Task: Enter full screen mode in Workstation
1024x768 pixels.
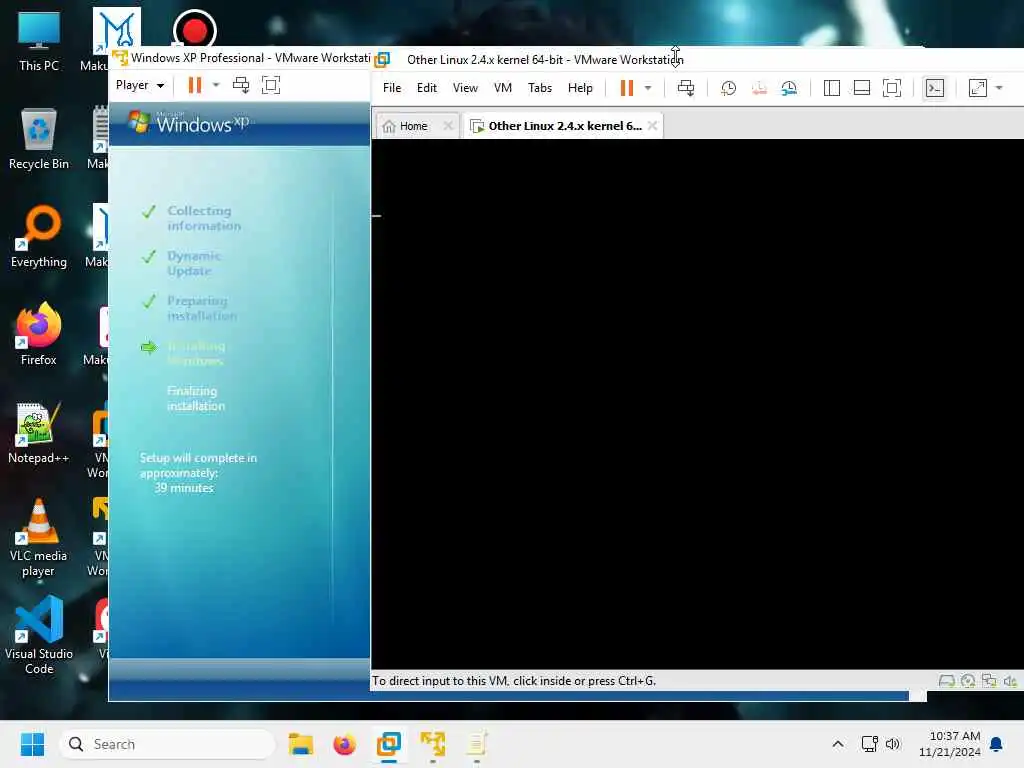Action: (891, 88)
